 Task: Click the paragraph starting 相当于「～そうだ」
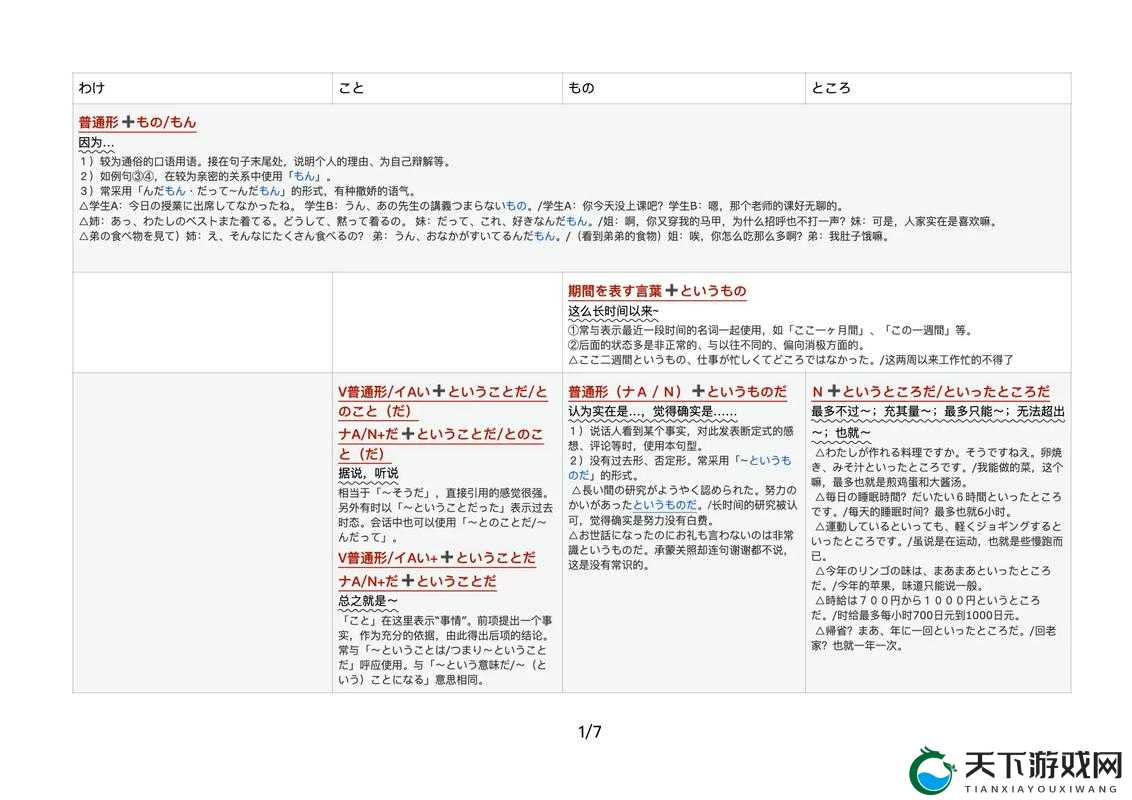(x=443, y=515)
